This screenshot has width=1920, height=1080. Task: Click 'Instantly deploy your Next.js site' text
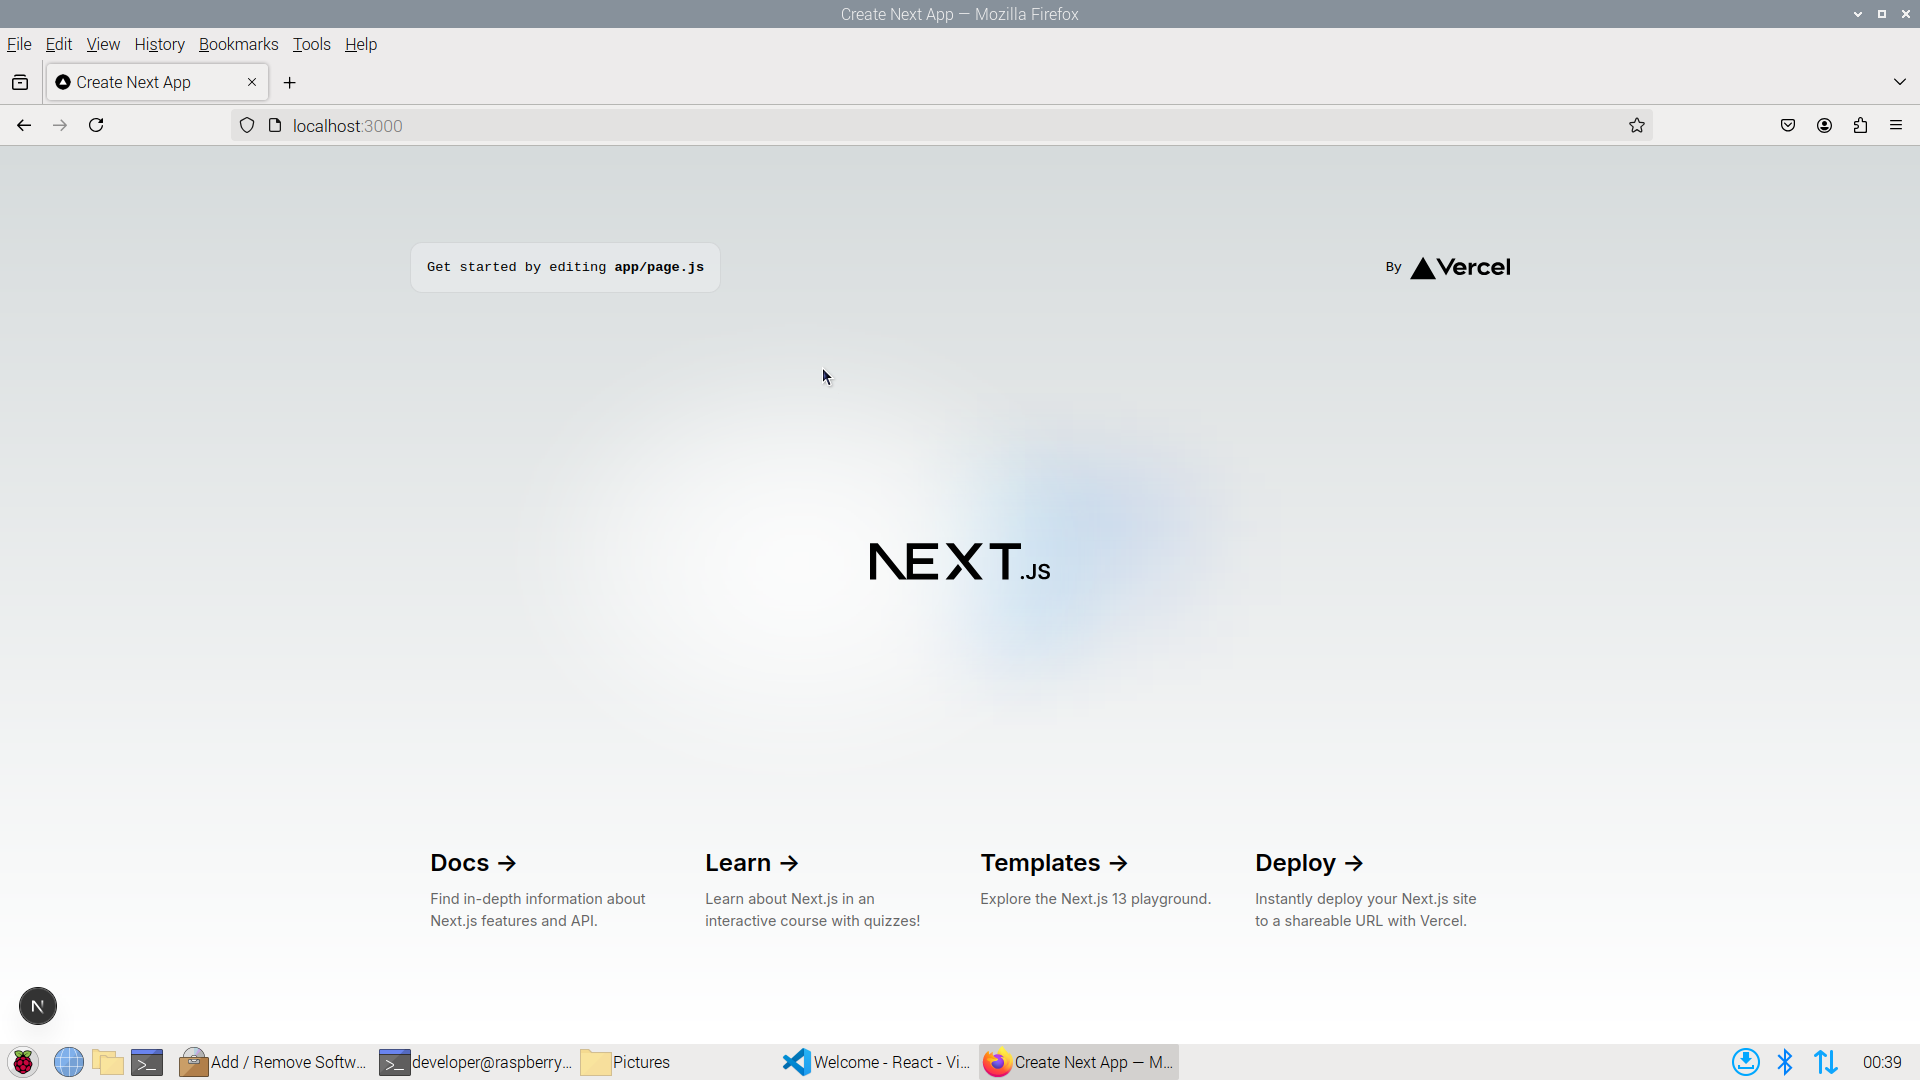point(1365,899)
